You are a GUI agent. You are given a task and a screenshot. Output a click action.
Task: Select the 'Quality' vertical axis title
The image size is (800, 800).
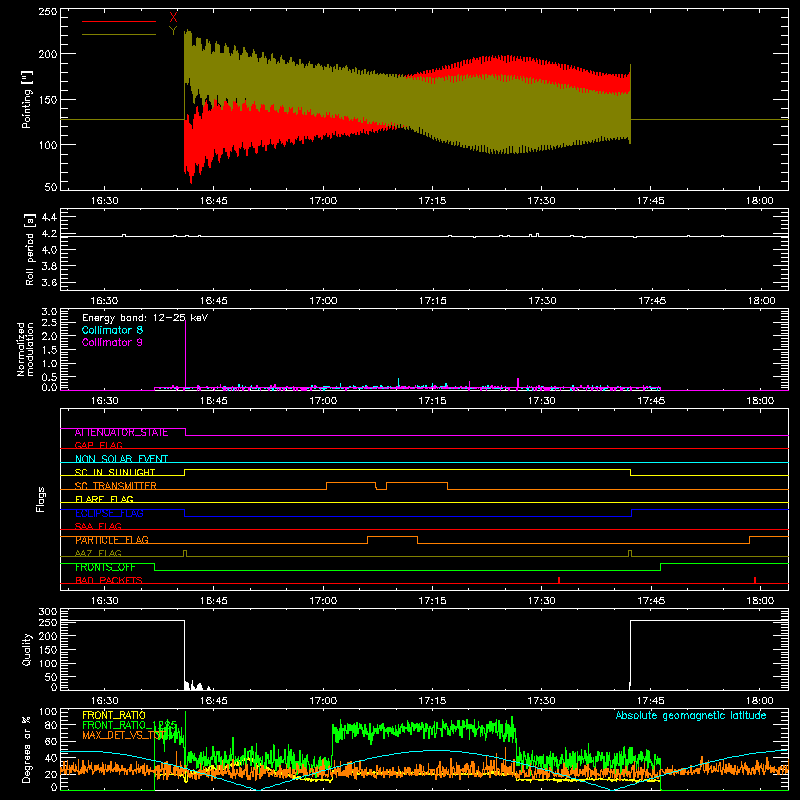pos(27,649)
